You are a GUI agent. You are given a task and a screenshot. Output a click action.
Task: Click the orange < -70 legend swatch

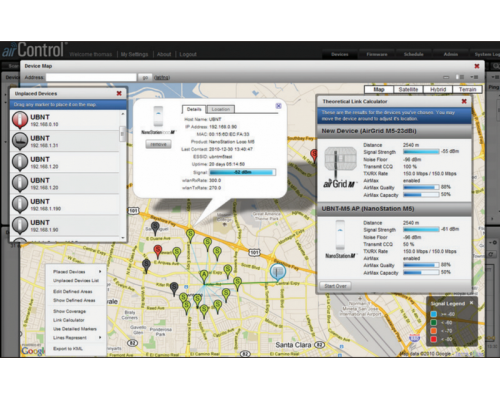(x=434, y=331)
